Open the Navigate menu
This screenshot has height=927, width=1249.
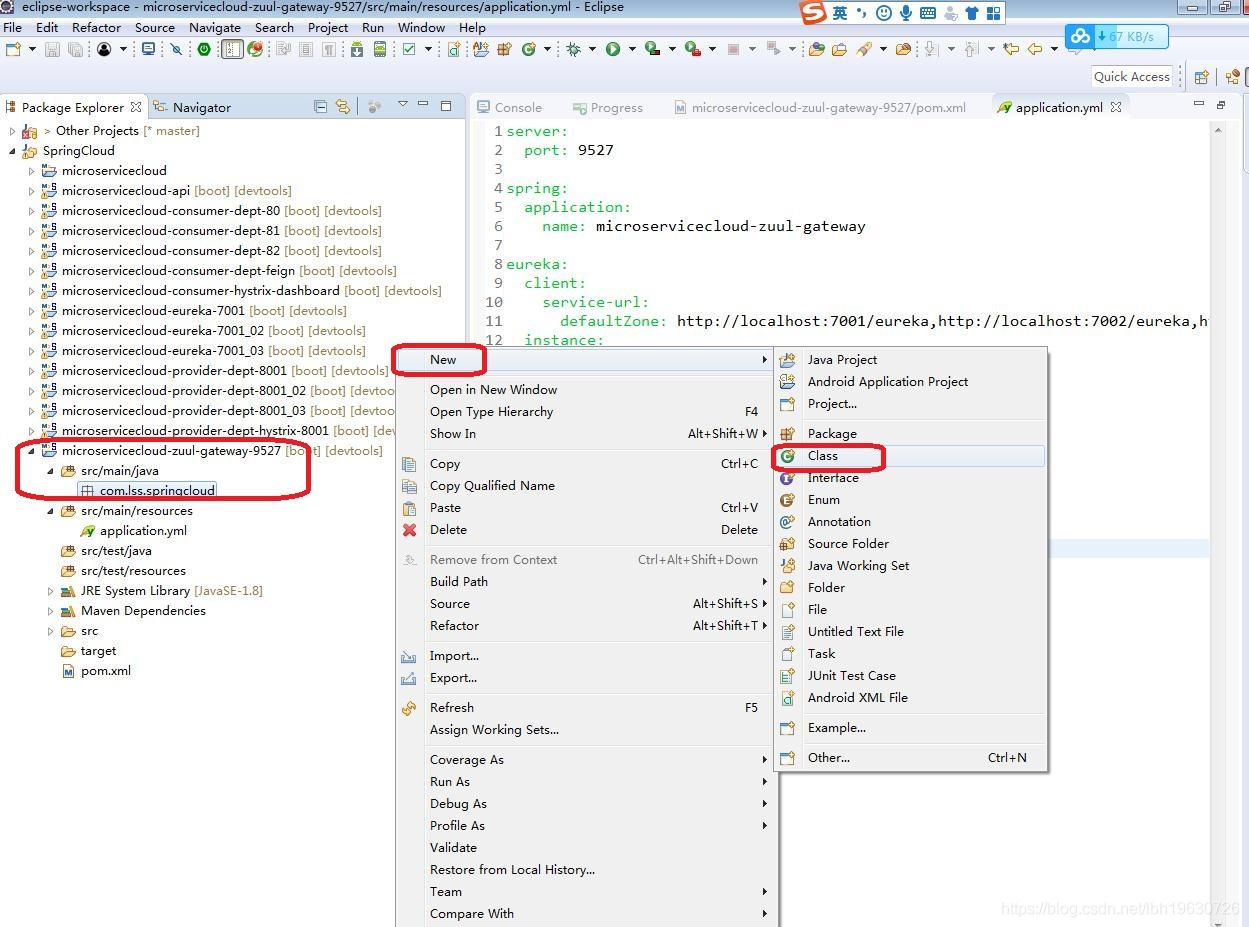214,27
